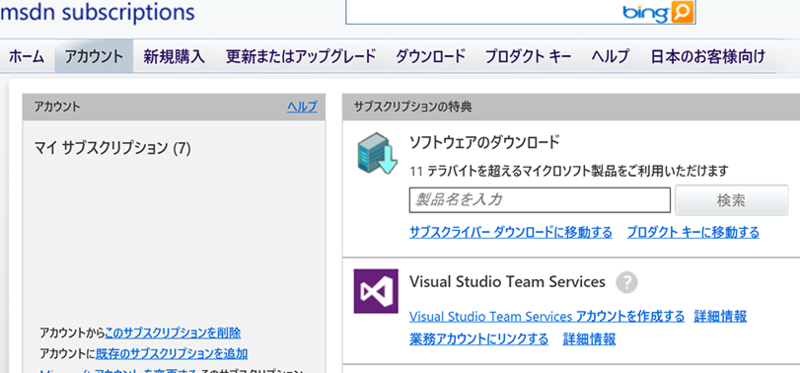Go to the ダウンロード tab
The height and width of the screenshot is (373, 800).
click(x=431, y=56)
